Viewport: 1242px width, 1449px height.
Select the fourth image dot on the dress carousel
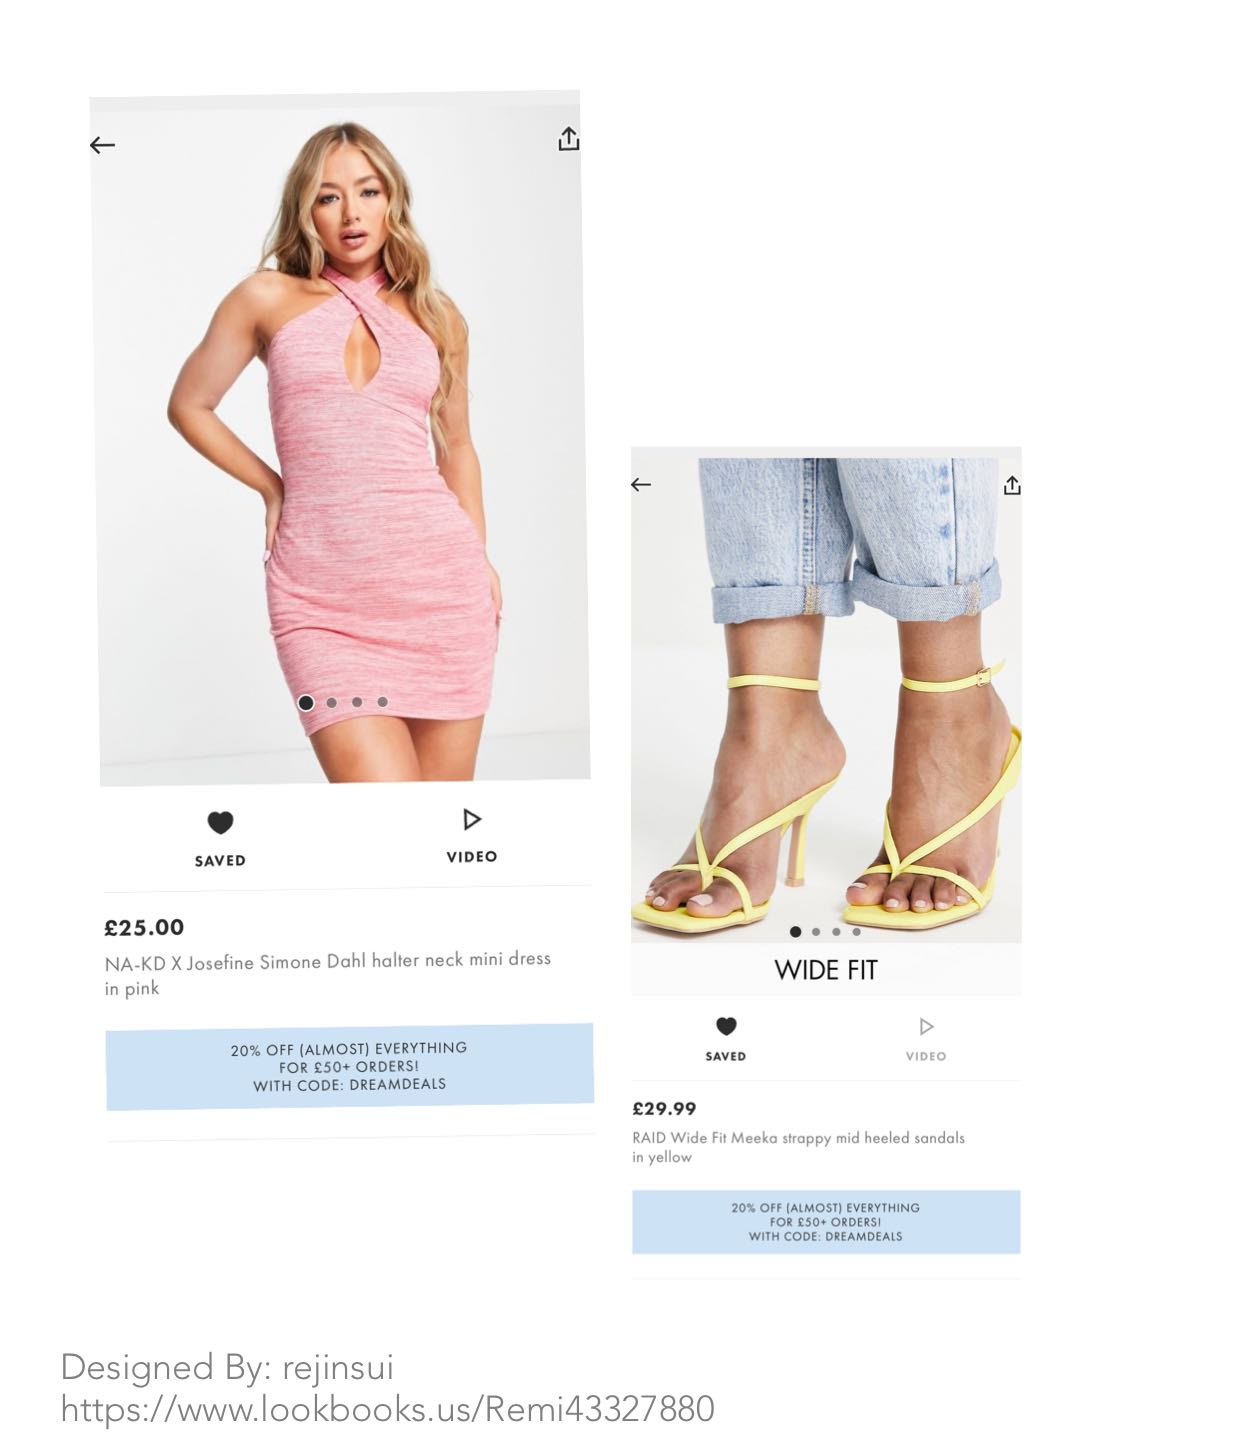382,702
